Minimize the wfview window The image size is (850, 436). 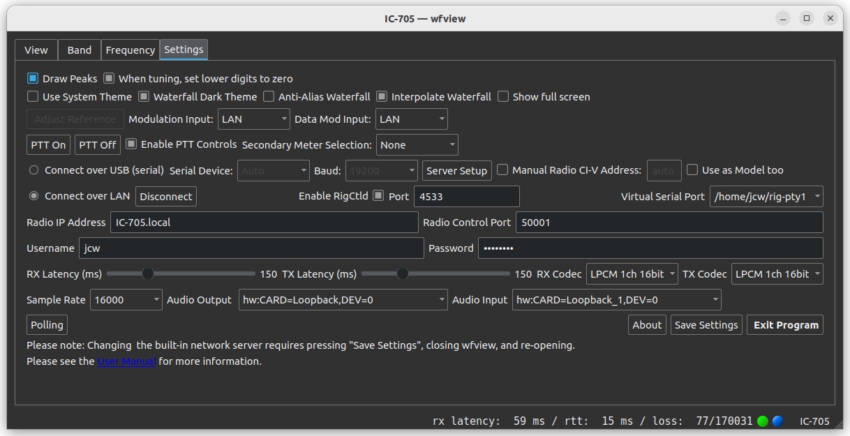pyautogui.click(x=783, y=18)
